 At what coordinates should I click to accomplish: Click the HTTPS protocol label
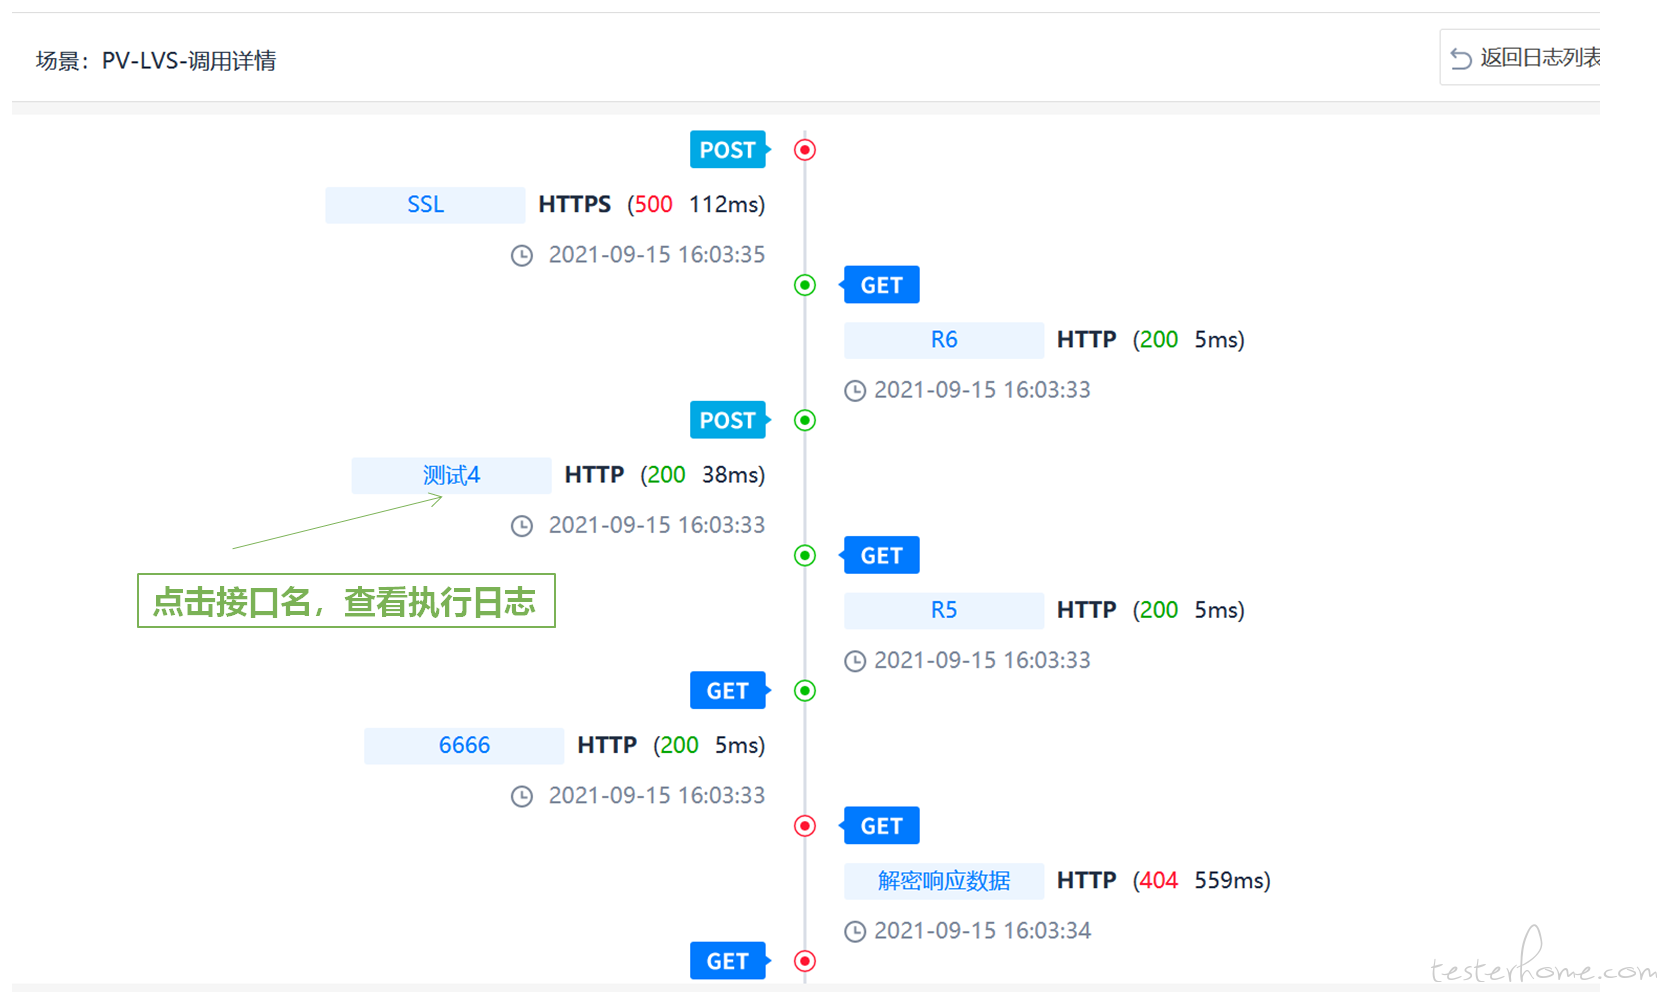(x=575, y=204)
